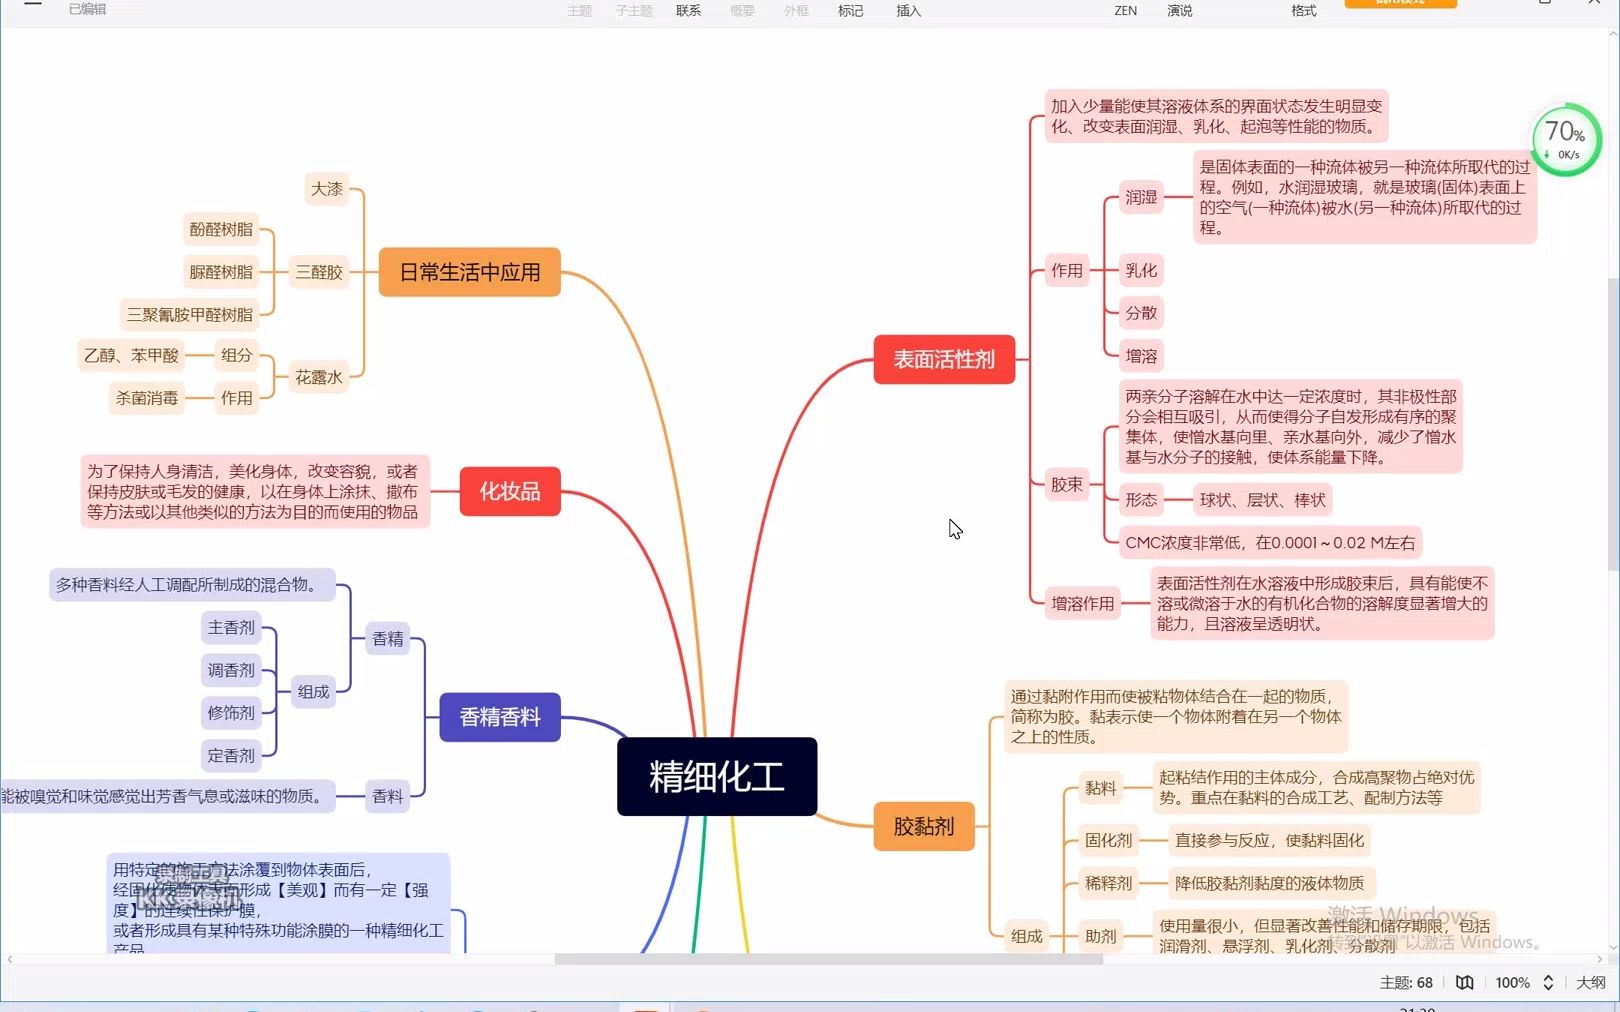Select the 助剂 node

coord(1101,936)
